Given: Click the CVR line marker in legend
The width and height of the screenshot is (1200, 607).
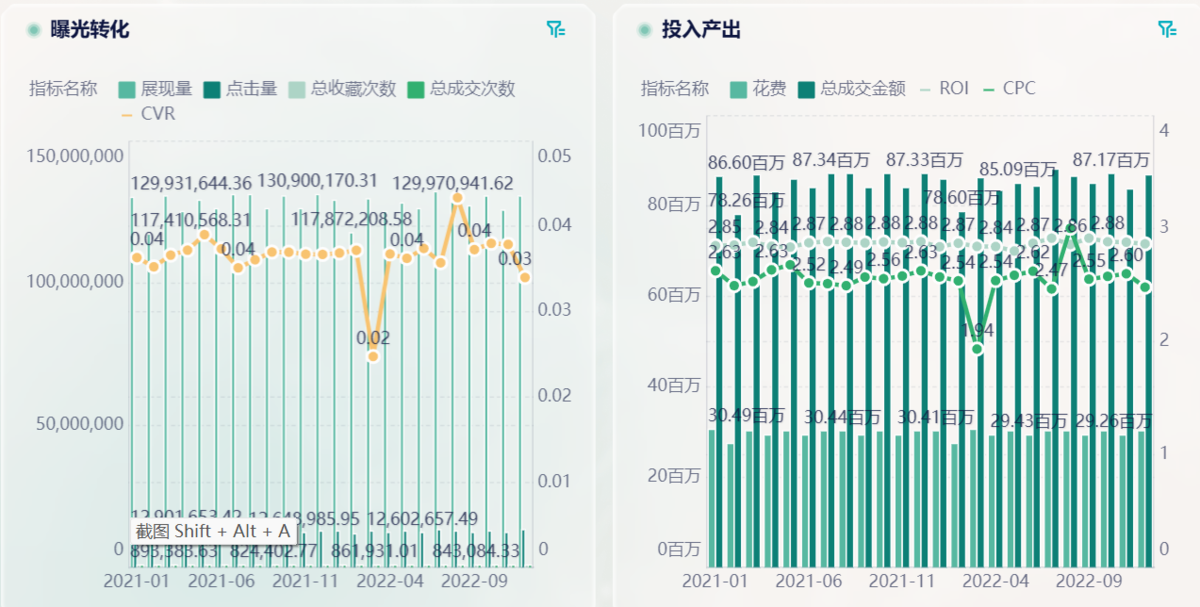Looking at the screenshot, I should [x=126, y=114].
